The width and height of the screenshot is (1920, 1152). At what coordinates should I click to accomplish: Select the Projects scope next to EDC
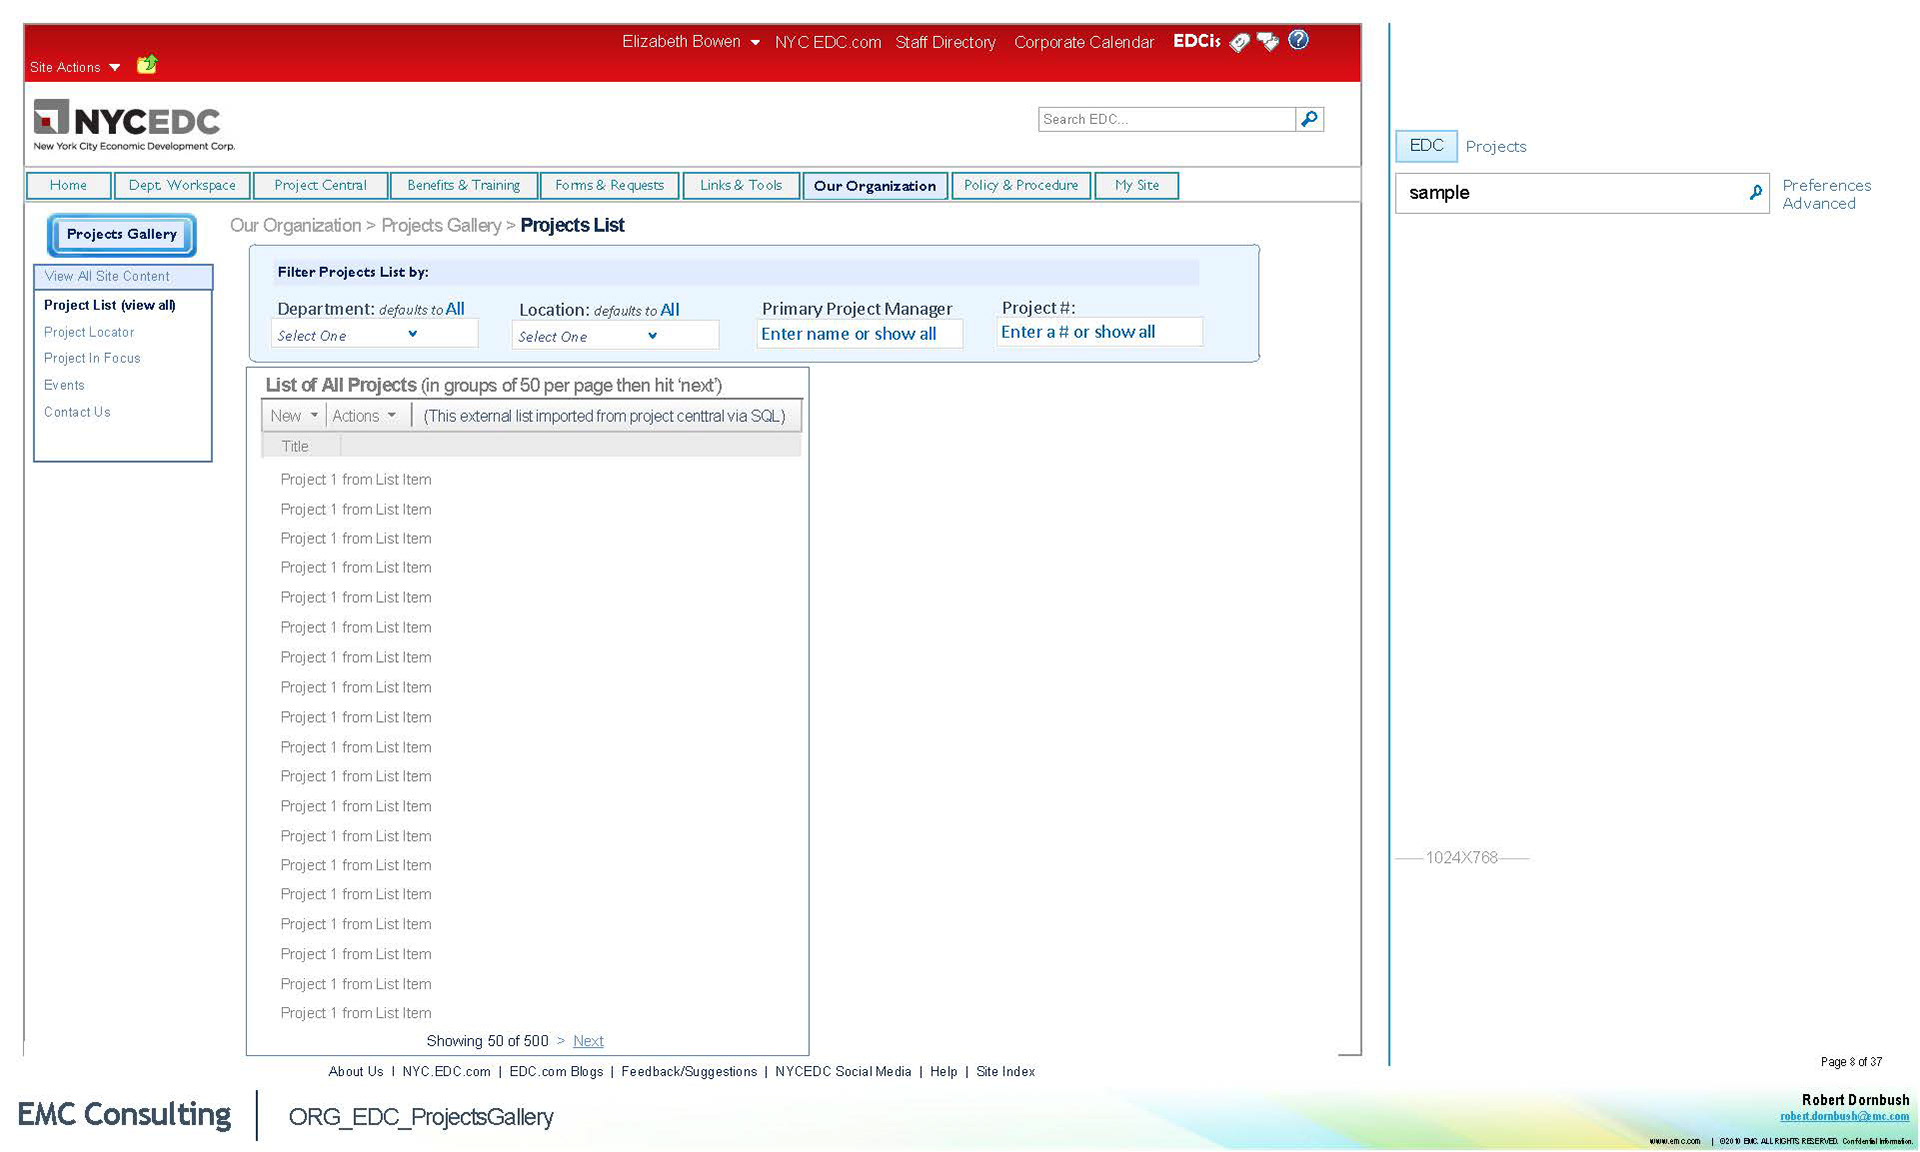[1495, 146]
